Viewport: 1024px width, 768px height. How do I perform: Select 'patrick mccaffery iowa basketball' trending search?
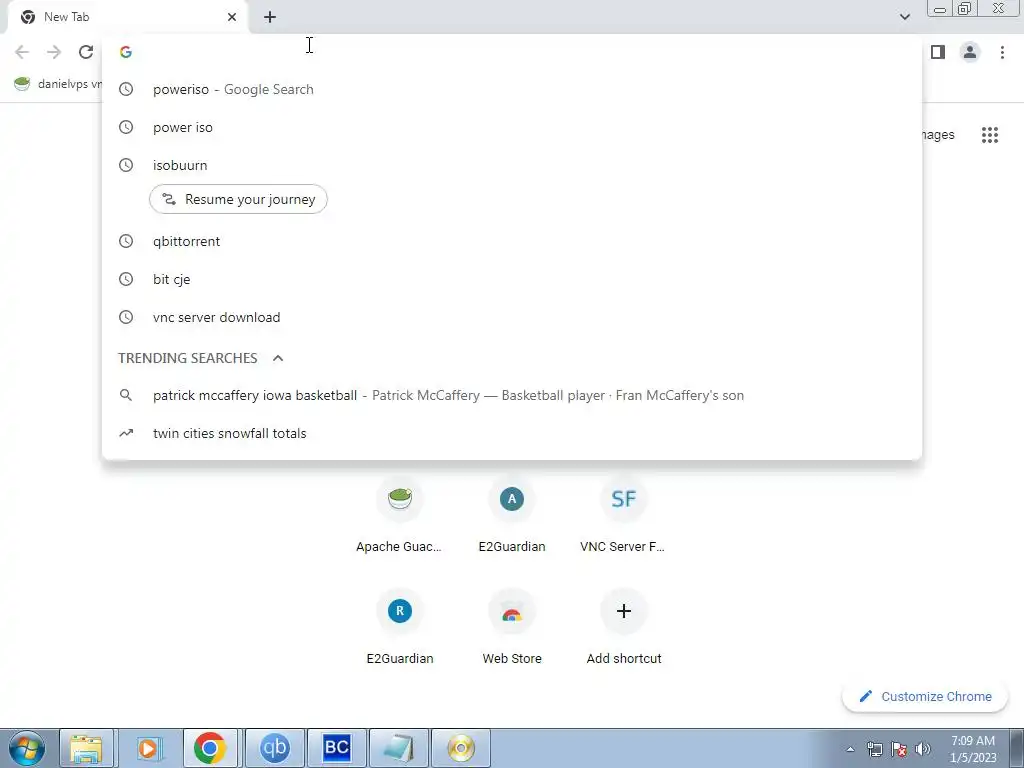512,395
